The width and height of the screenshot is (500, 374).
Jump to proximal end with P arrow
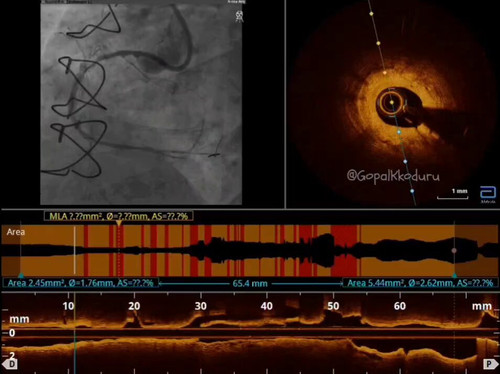490,364
